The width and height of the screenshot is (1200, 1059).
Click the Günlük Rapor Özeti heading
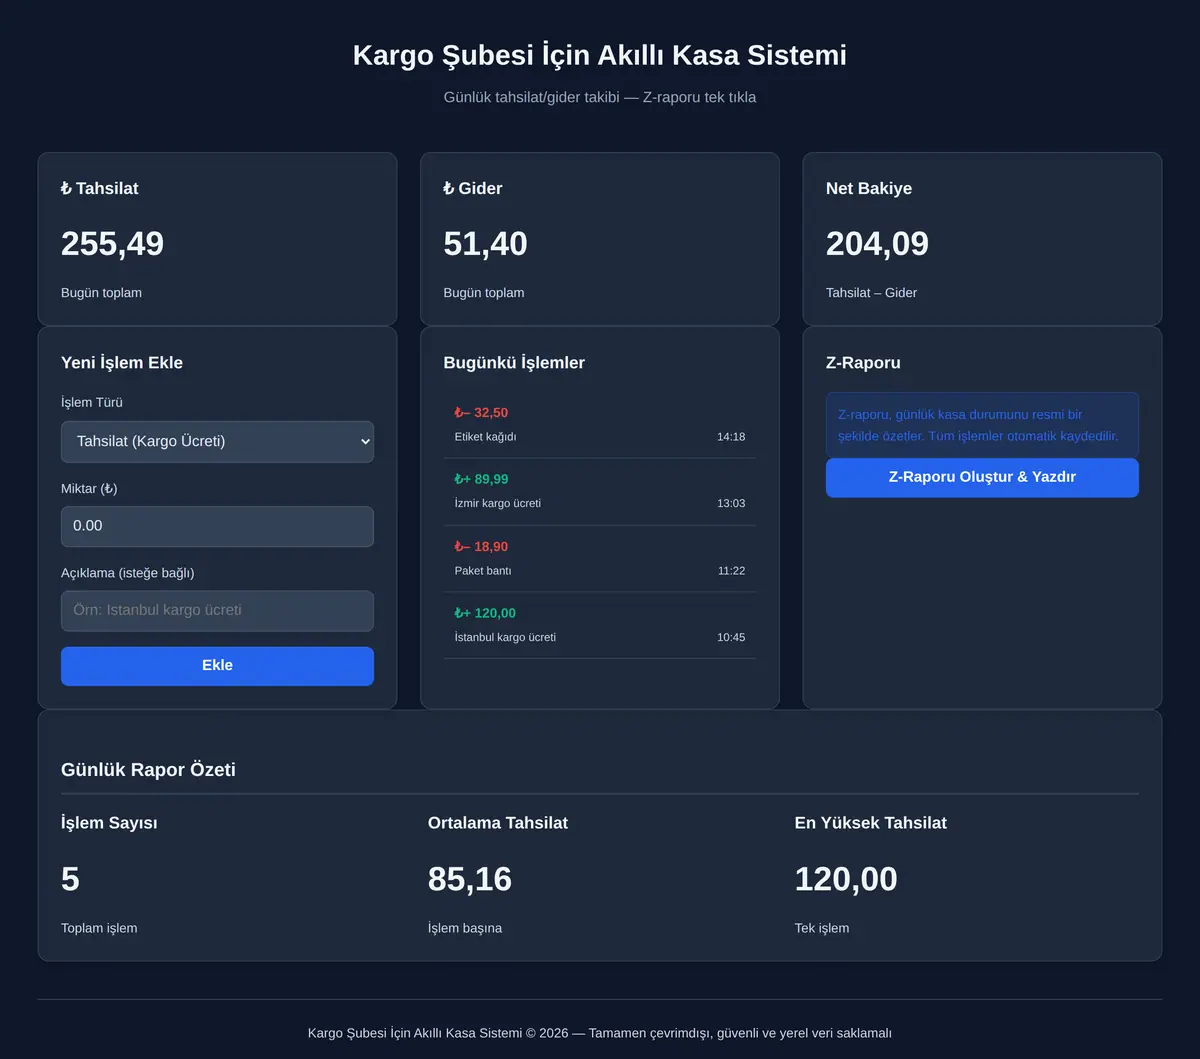[148, 770]
